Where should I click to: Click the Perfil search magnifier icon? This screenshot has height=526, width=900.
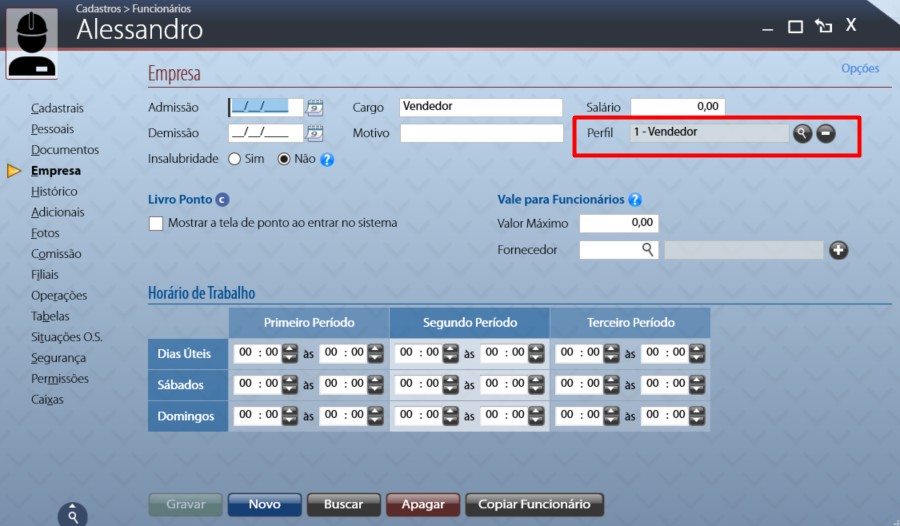click(802, 133)
